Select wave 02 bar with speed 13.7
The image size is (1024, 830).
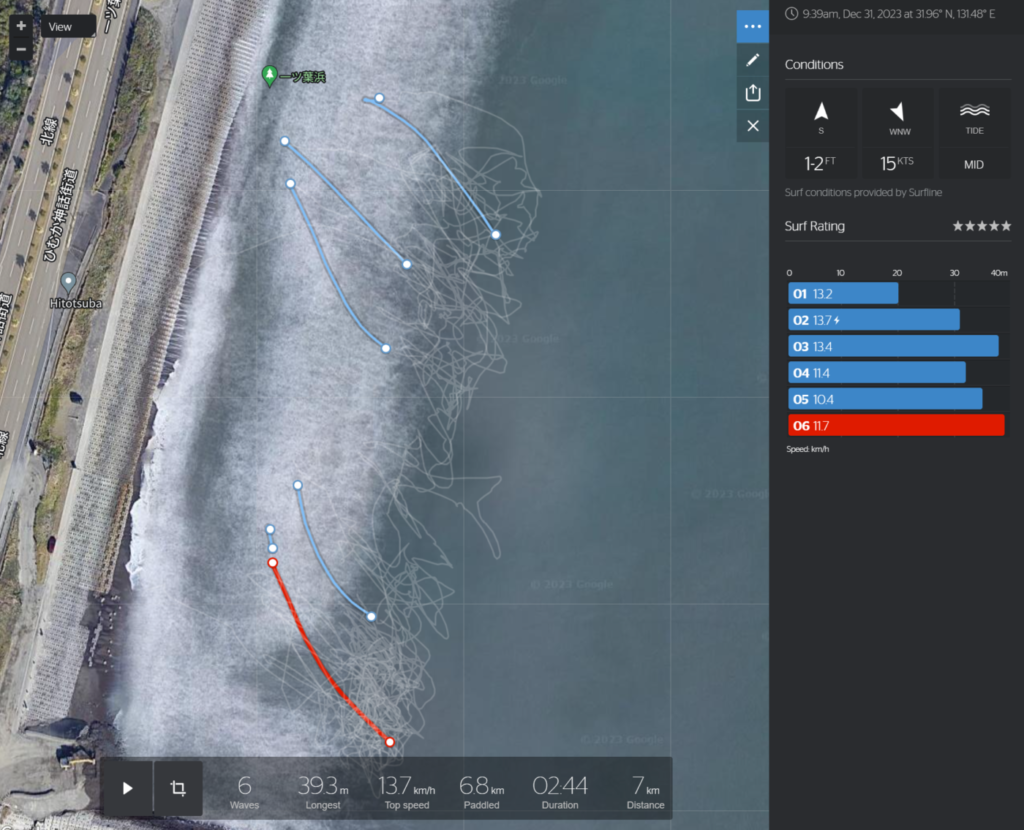click(874, 320)
